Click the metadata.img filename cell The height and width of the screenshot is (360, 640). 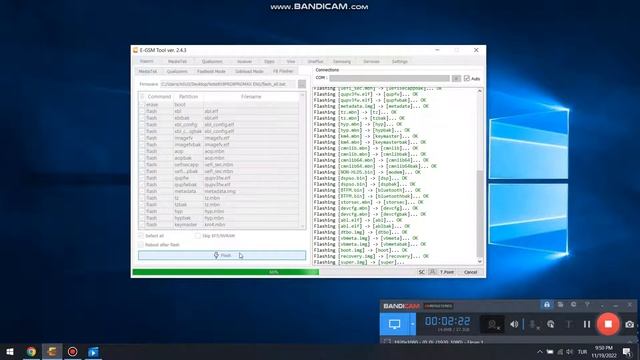[x=220, y=191]
